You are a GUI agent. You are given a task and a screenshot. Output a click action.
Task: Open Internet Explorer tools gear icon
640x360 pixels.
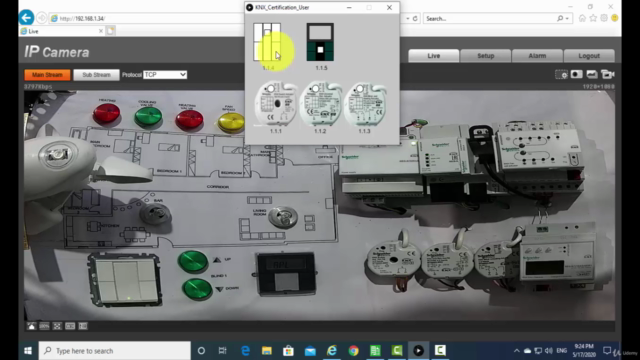(604, 18)
